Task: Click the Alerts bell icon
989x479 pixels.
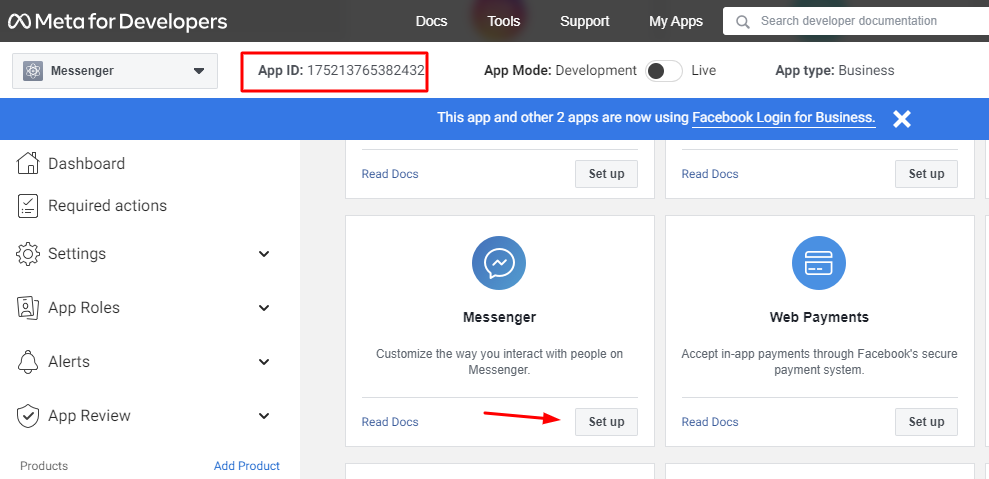Action: coord(27,362)
